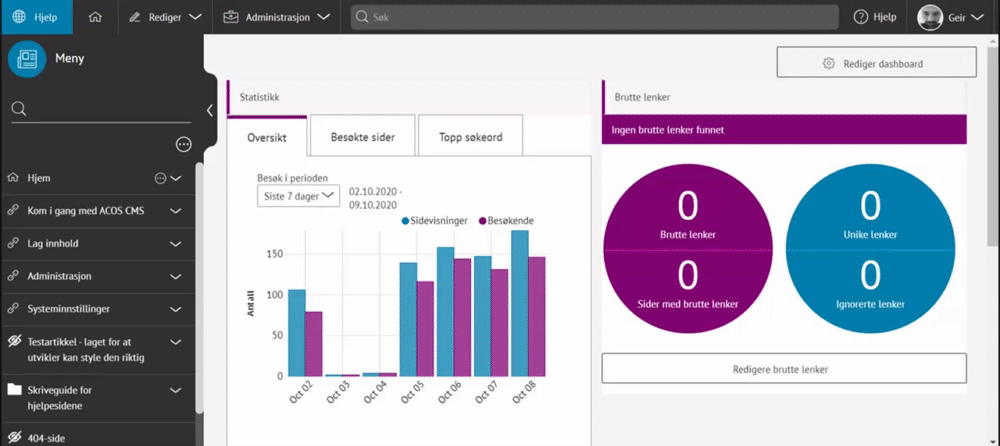
Task: Click the home icon in top bar
Action: [x=95, y=17]
